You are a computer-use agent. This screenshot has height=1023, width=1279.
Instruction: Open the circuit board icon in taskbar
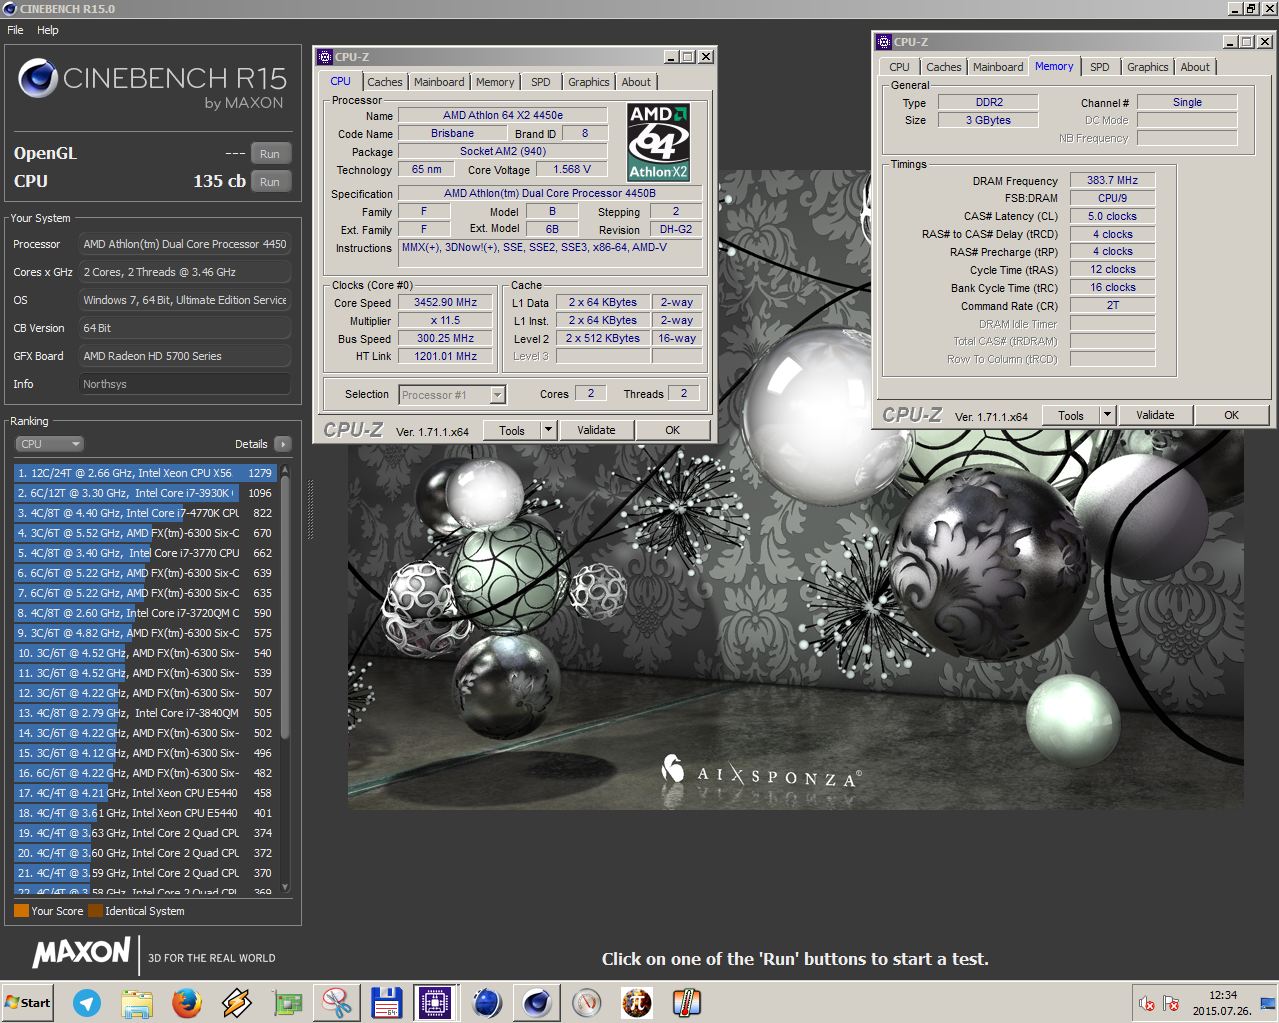[287, 1002]
